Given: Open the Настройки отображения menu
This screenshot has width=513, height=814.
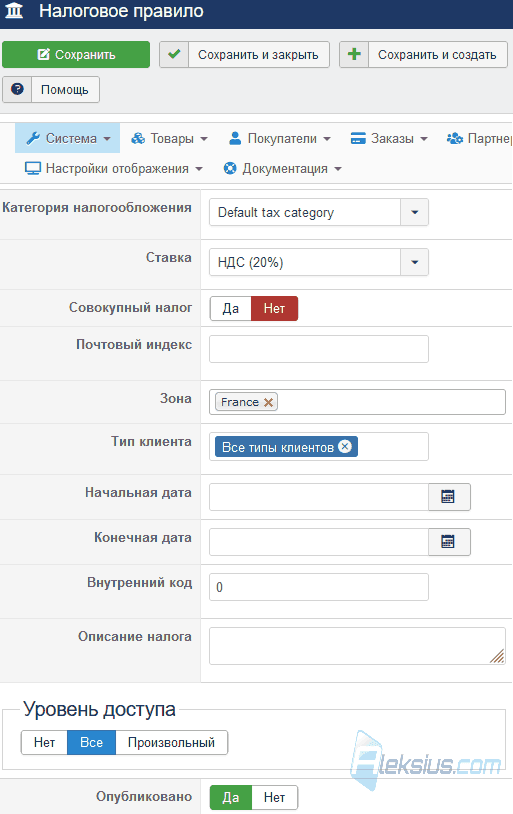Looking at the screenshot, I should (114, 168).
